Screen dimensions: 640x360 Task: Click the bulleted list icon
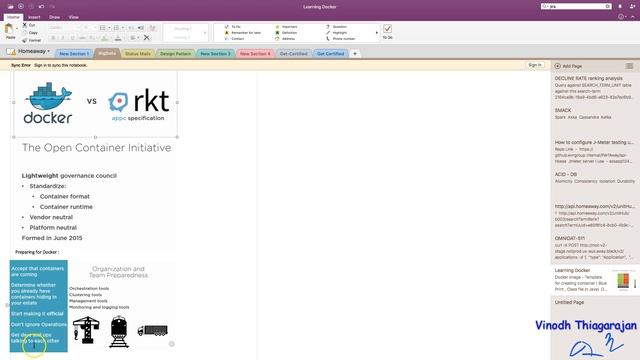coord(102,28)
